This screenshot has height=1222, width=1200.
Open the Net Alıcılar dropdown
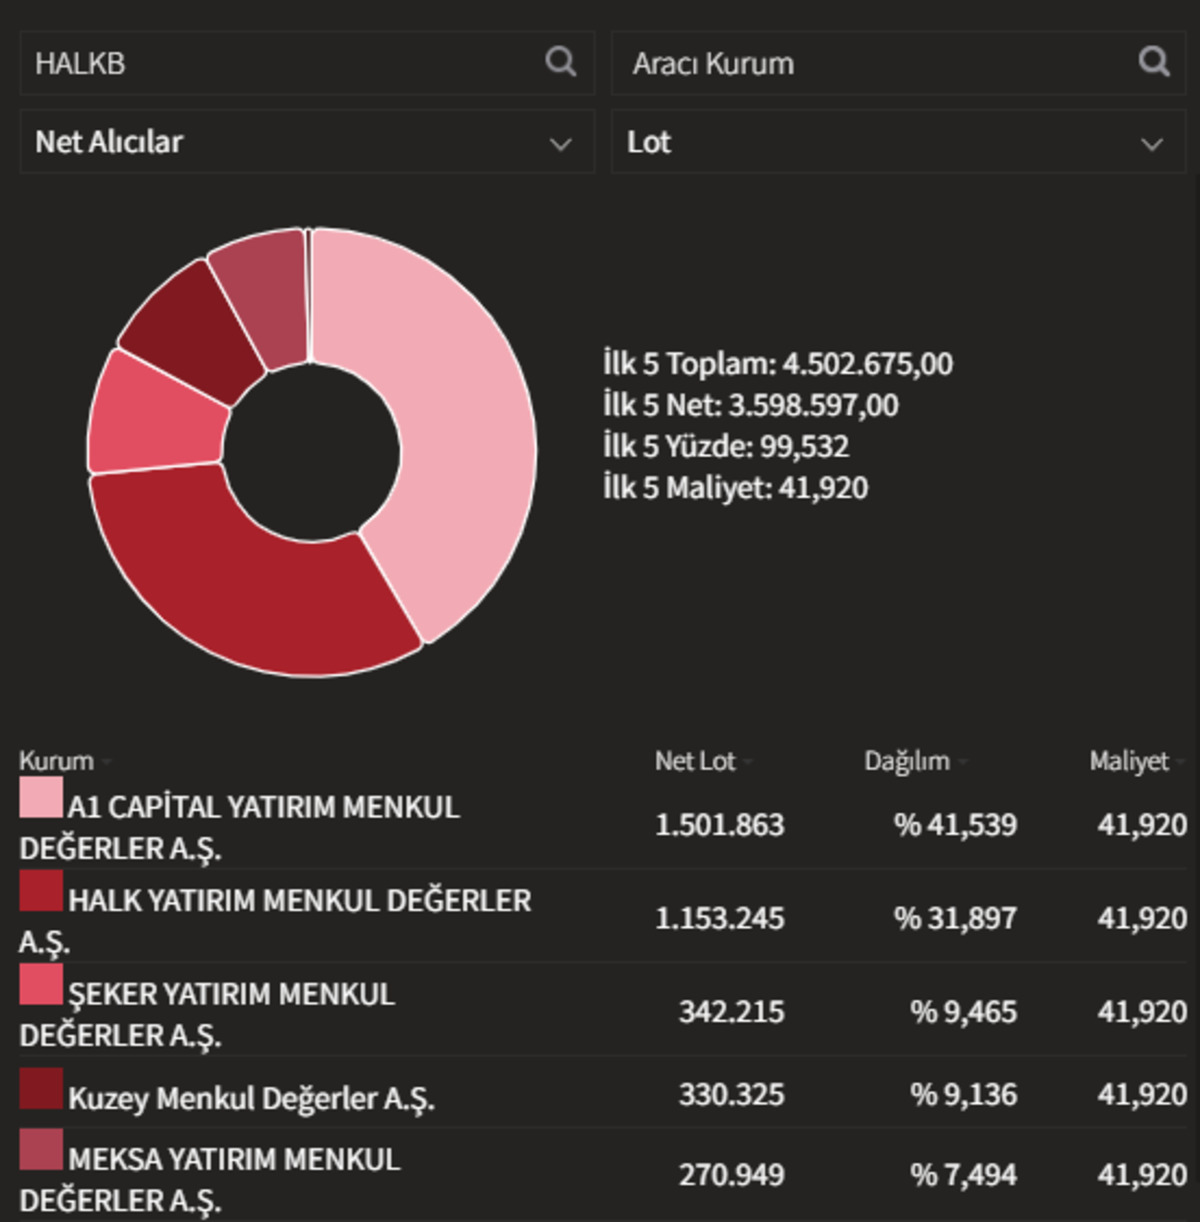307,142
